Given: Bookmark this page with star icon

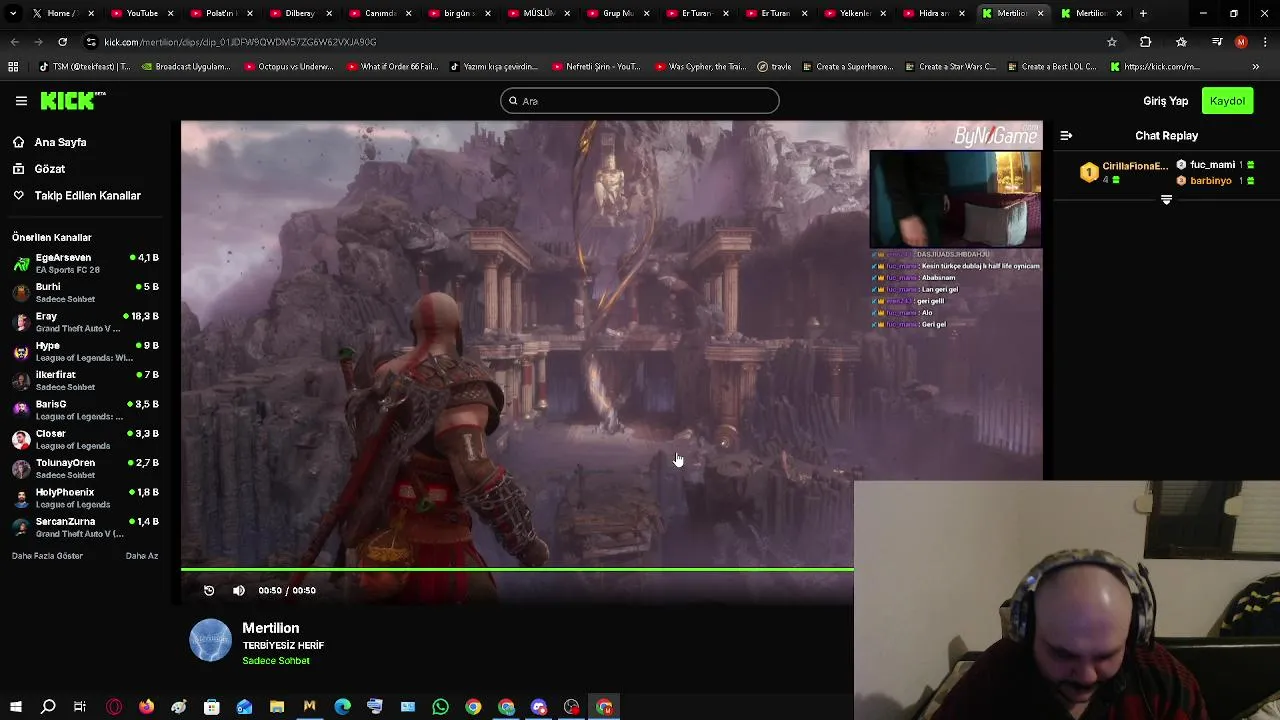Looking at the screenshot, I should 1111,42.
